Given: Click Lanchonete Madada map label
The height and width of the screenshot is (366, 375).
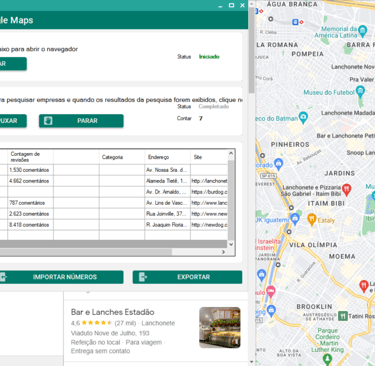Looking at the screenshot, I should click(x=348, y=113).
